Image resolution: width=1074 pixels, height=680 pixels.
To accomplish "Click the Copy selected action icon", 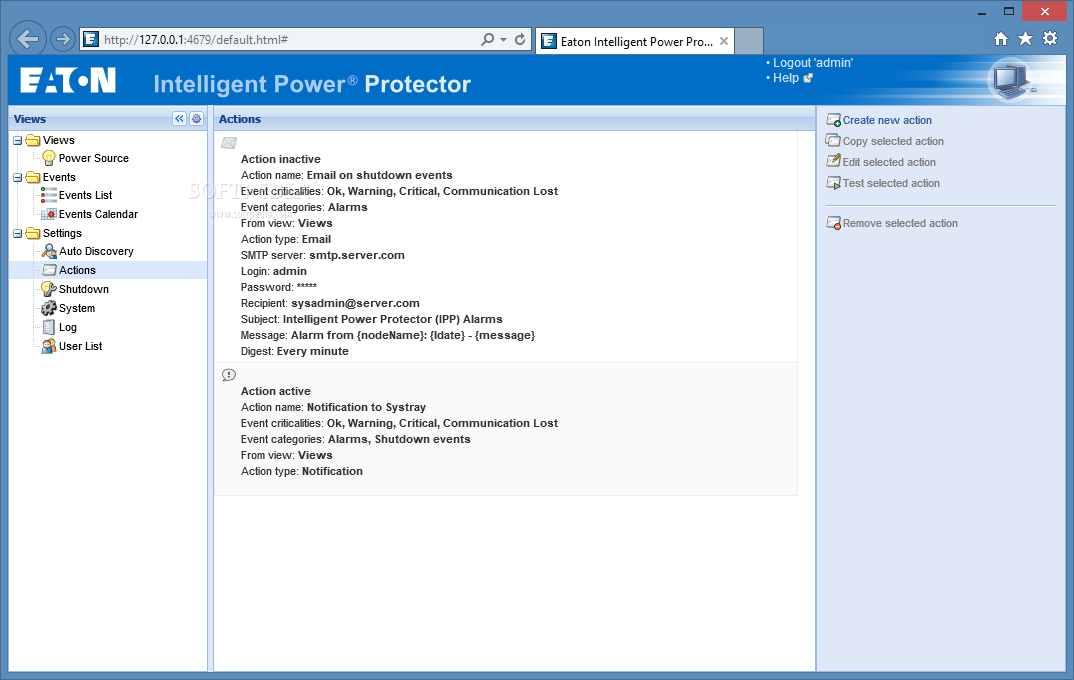I will [x=833, y=141].
